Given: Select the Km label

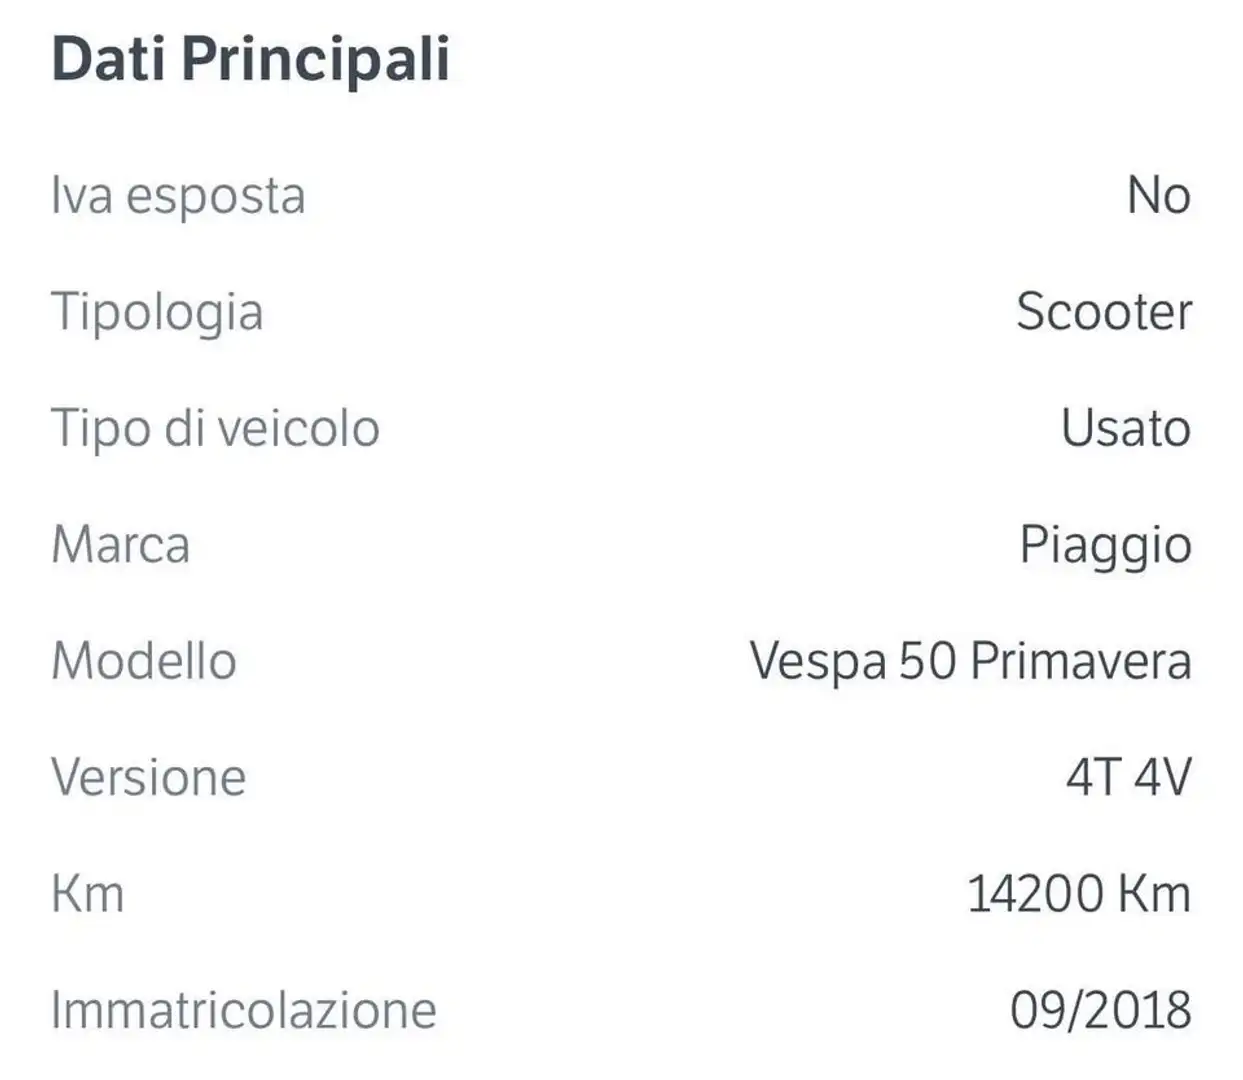Looking at the screenshot, I should pos(88,893).
